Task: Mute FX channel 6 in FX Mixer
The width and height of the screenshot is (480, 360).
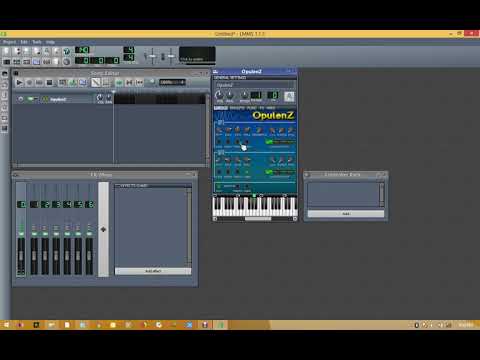Action: (89, 234)
